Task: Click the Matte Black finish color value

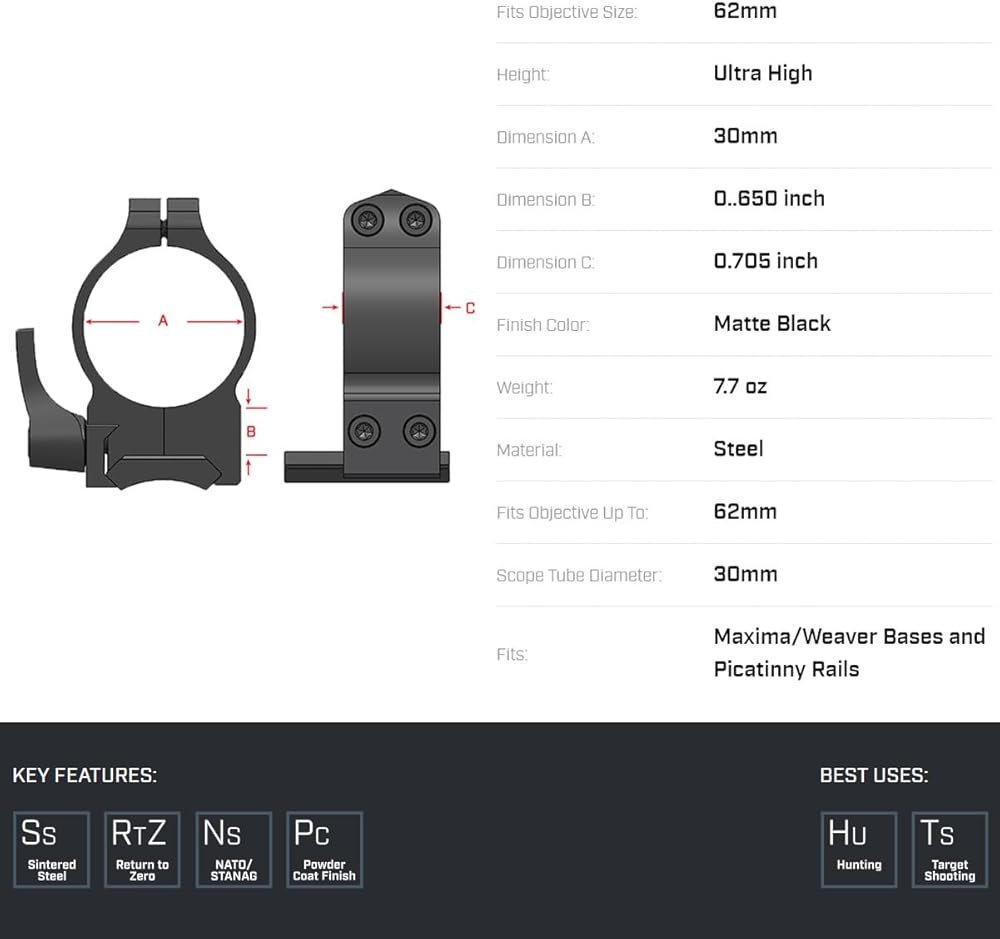Action: click(772, 324)
